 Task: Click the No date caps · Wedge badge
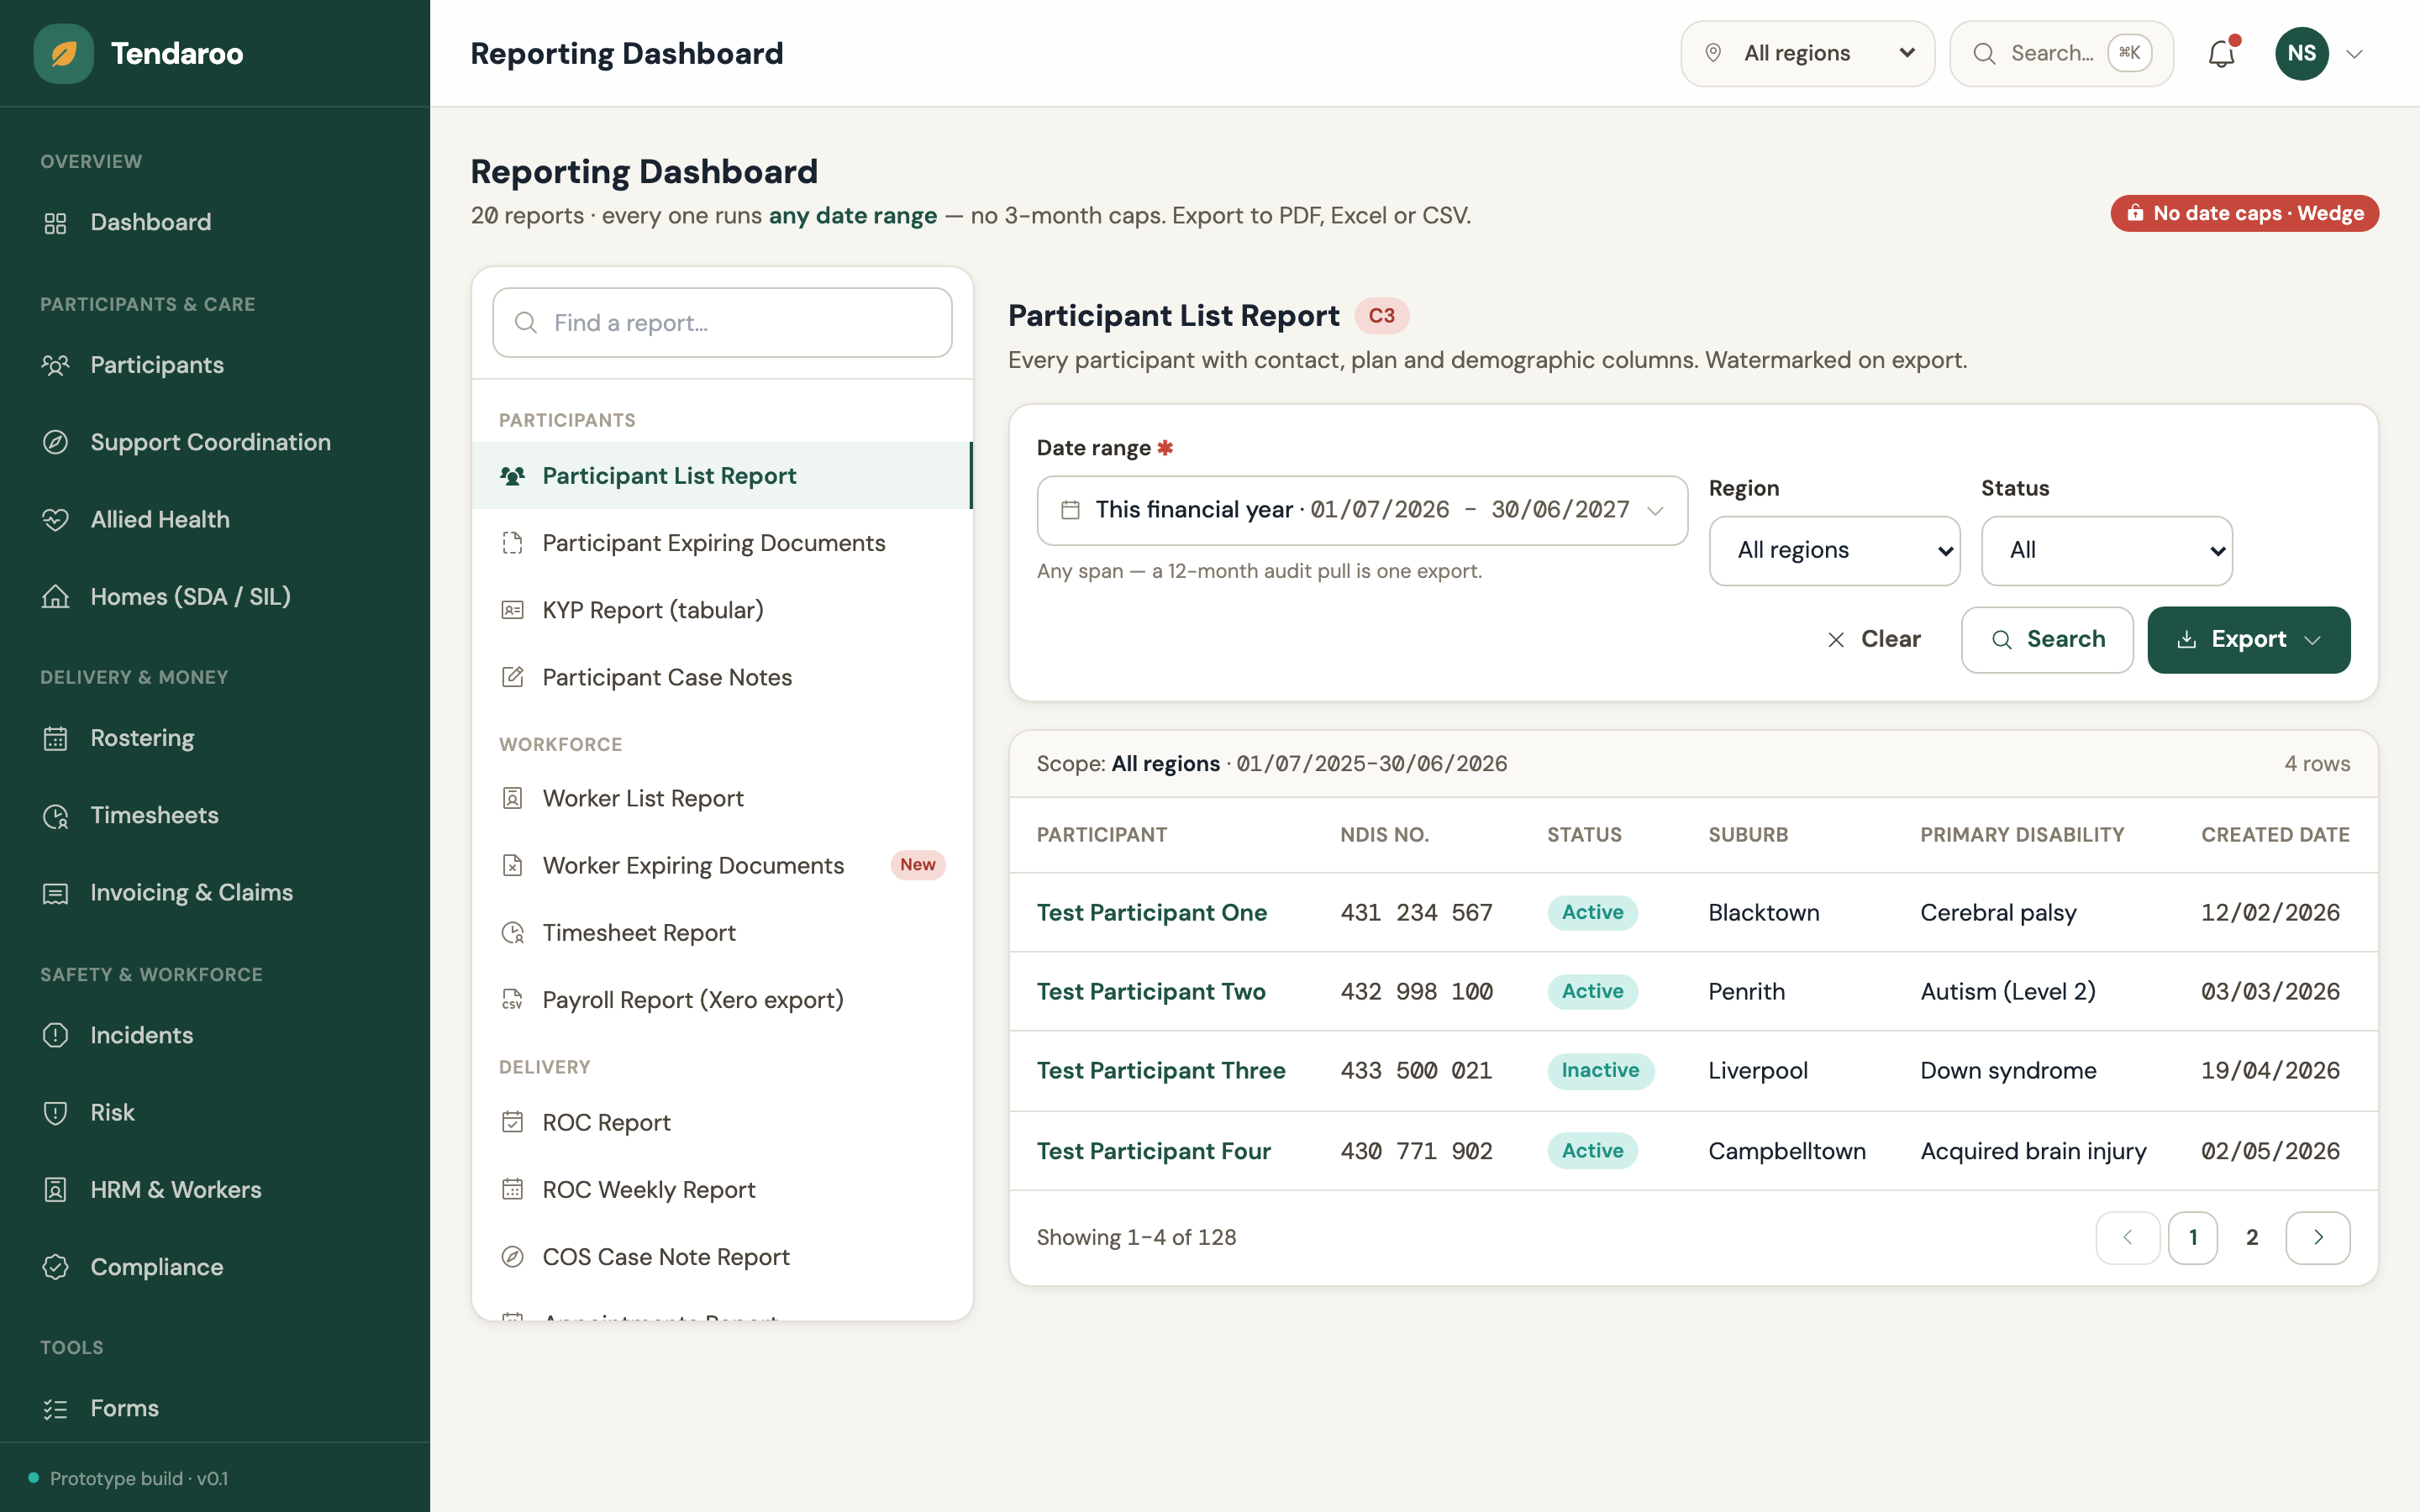[x=2244, y=213]
